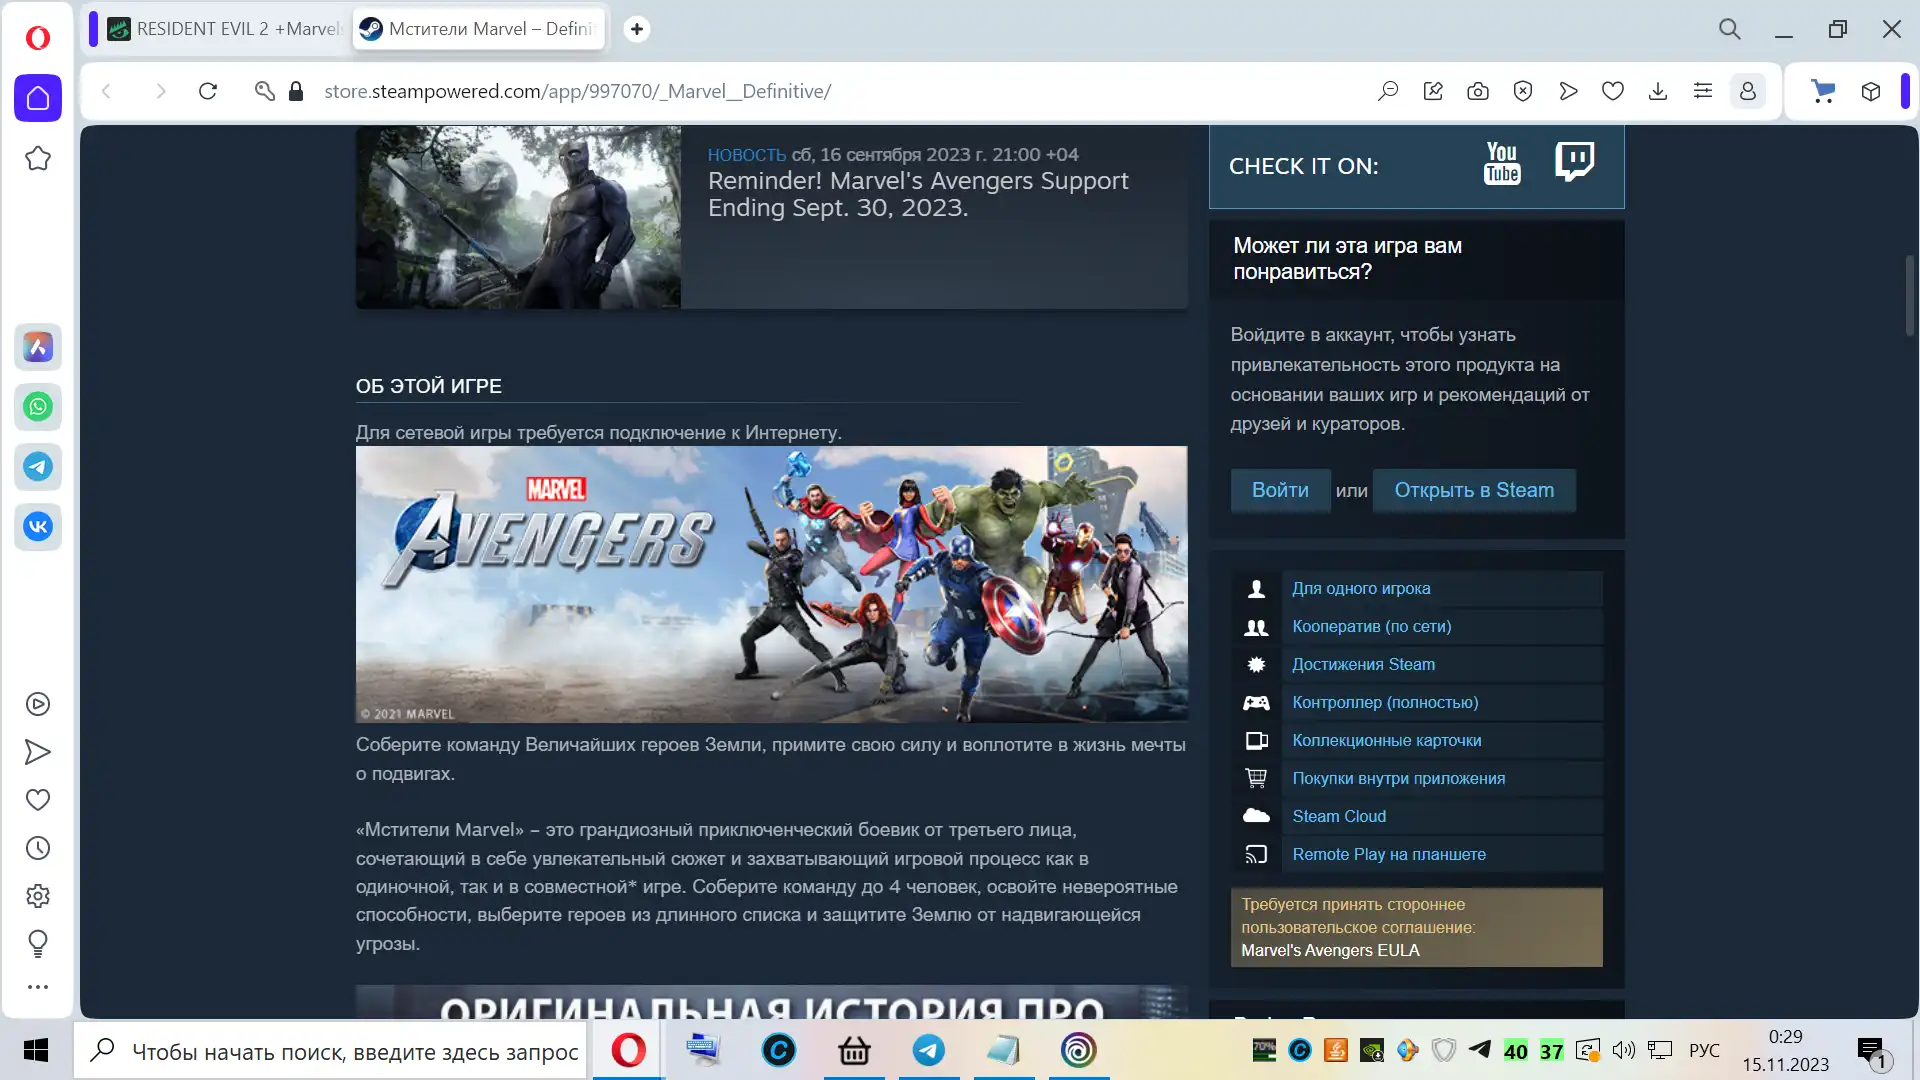Viewport: 1920px width, 1080px height.
Task: Open the volume speaker tray icon
Action: [1624, 1050]
